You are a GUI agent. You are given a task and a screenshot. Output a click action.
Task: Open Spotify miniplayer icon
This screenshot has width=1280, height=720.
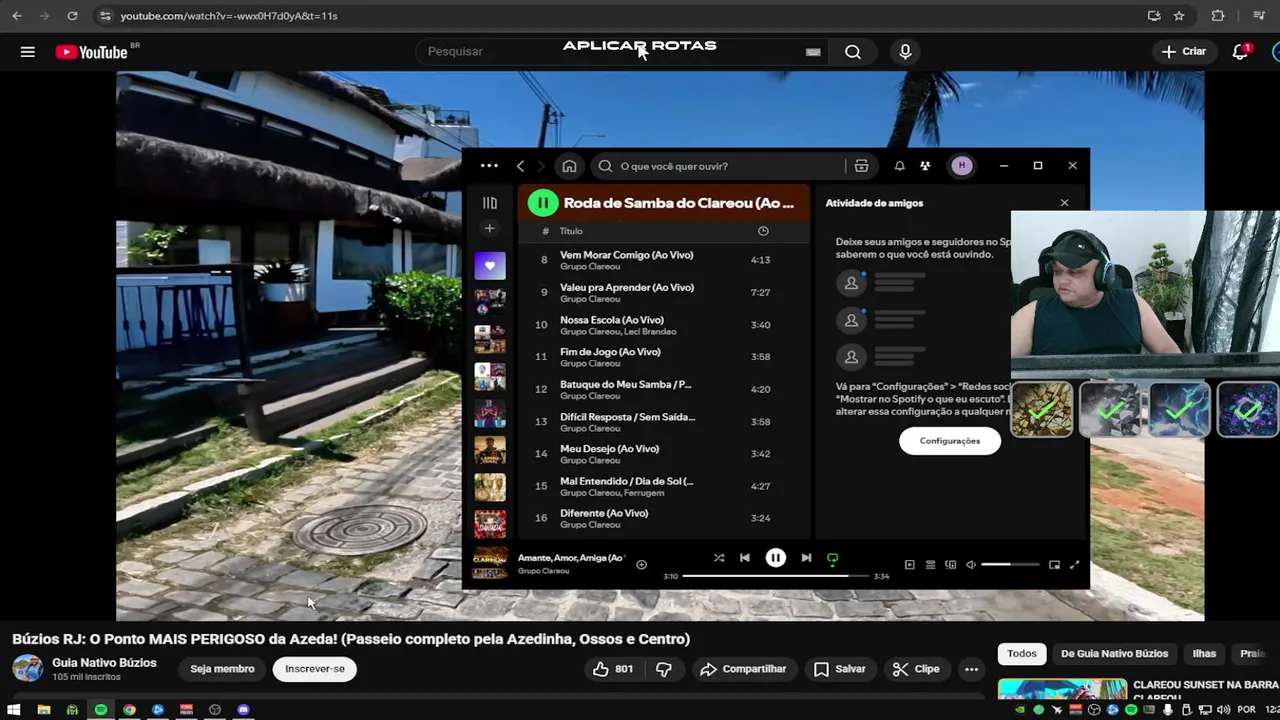tap(1054, 565)
